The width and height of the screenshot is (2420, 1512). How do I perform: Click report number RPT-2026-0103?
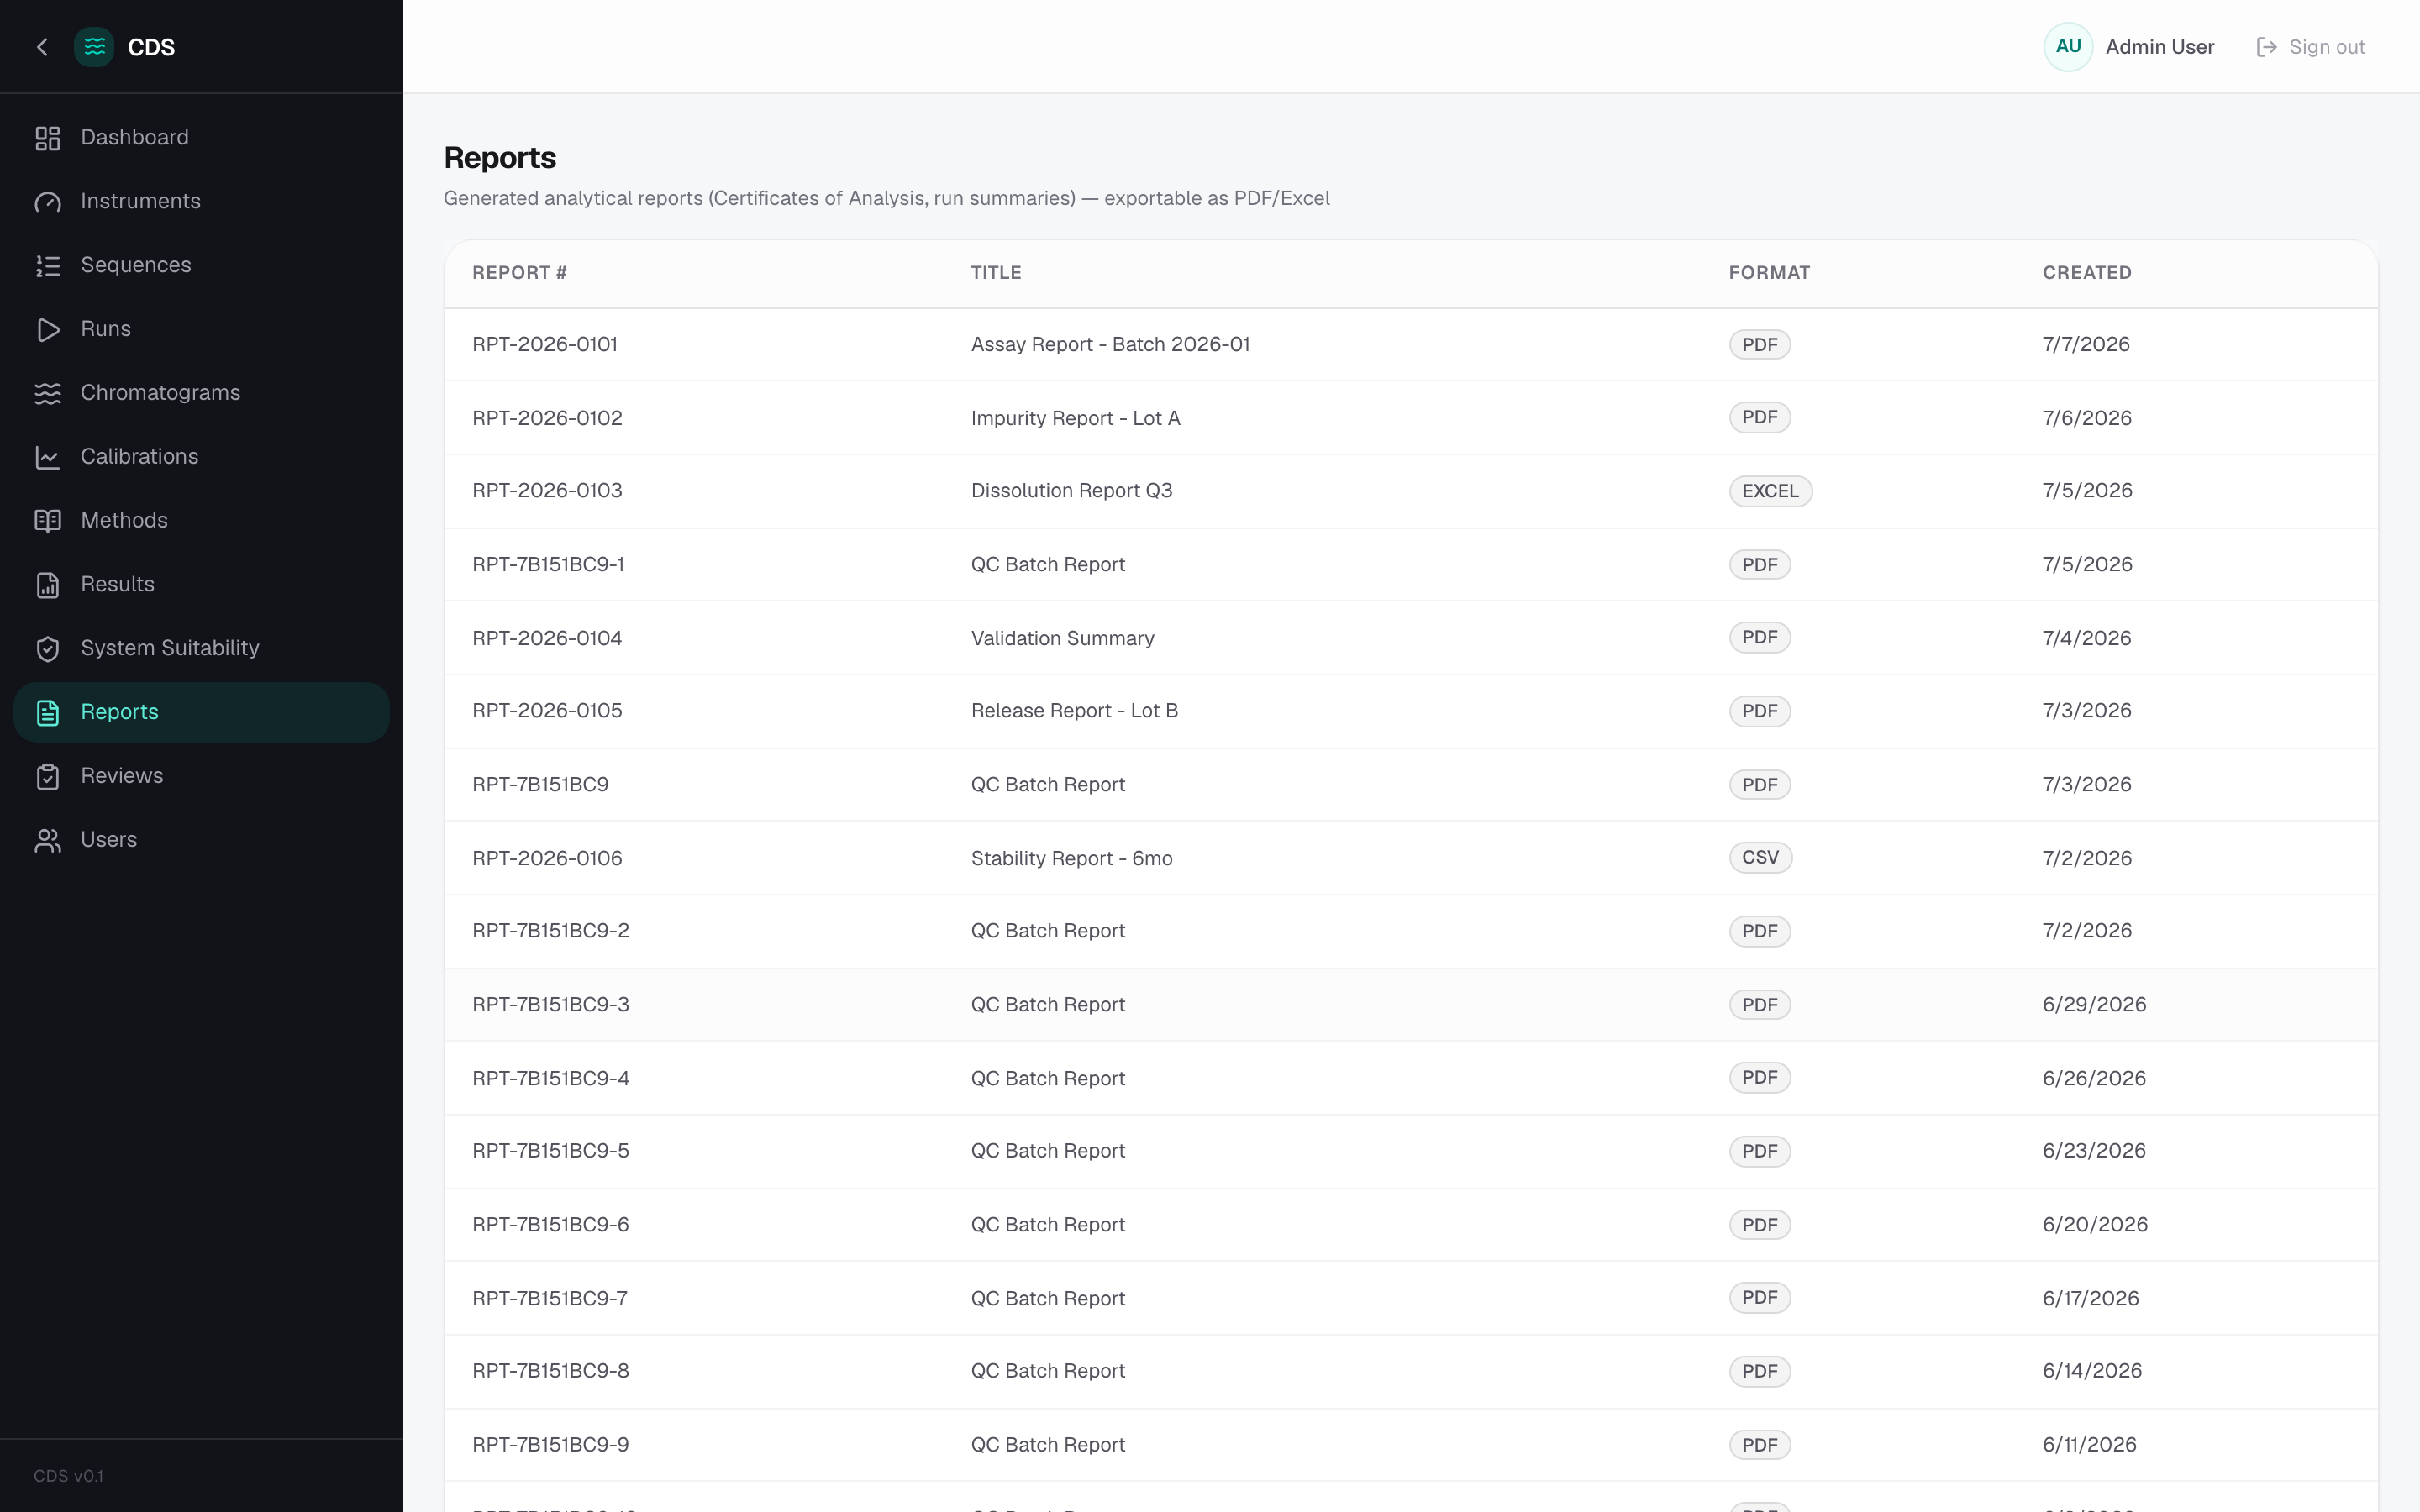[x=547, y=491]
